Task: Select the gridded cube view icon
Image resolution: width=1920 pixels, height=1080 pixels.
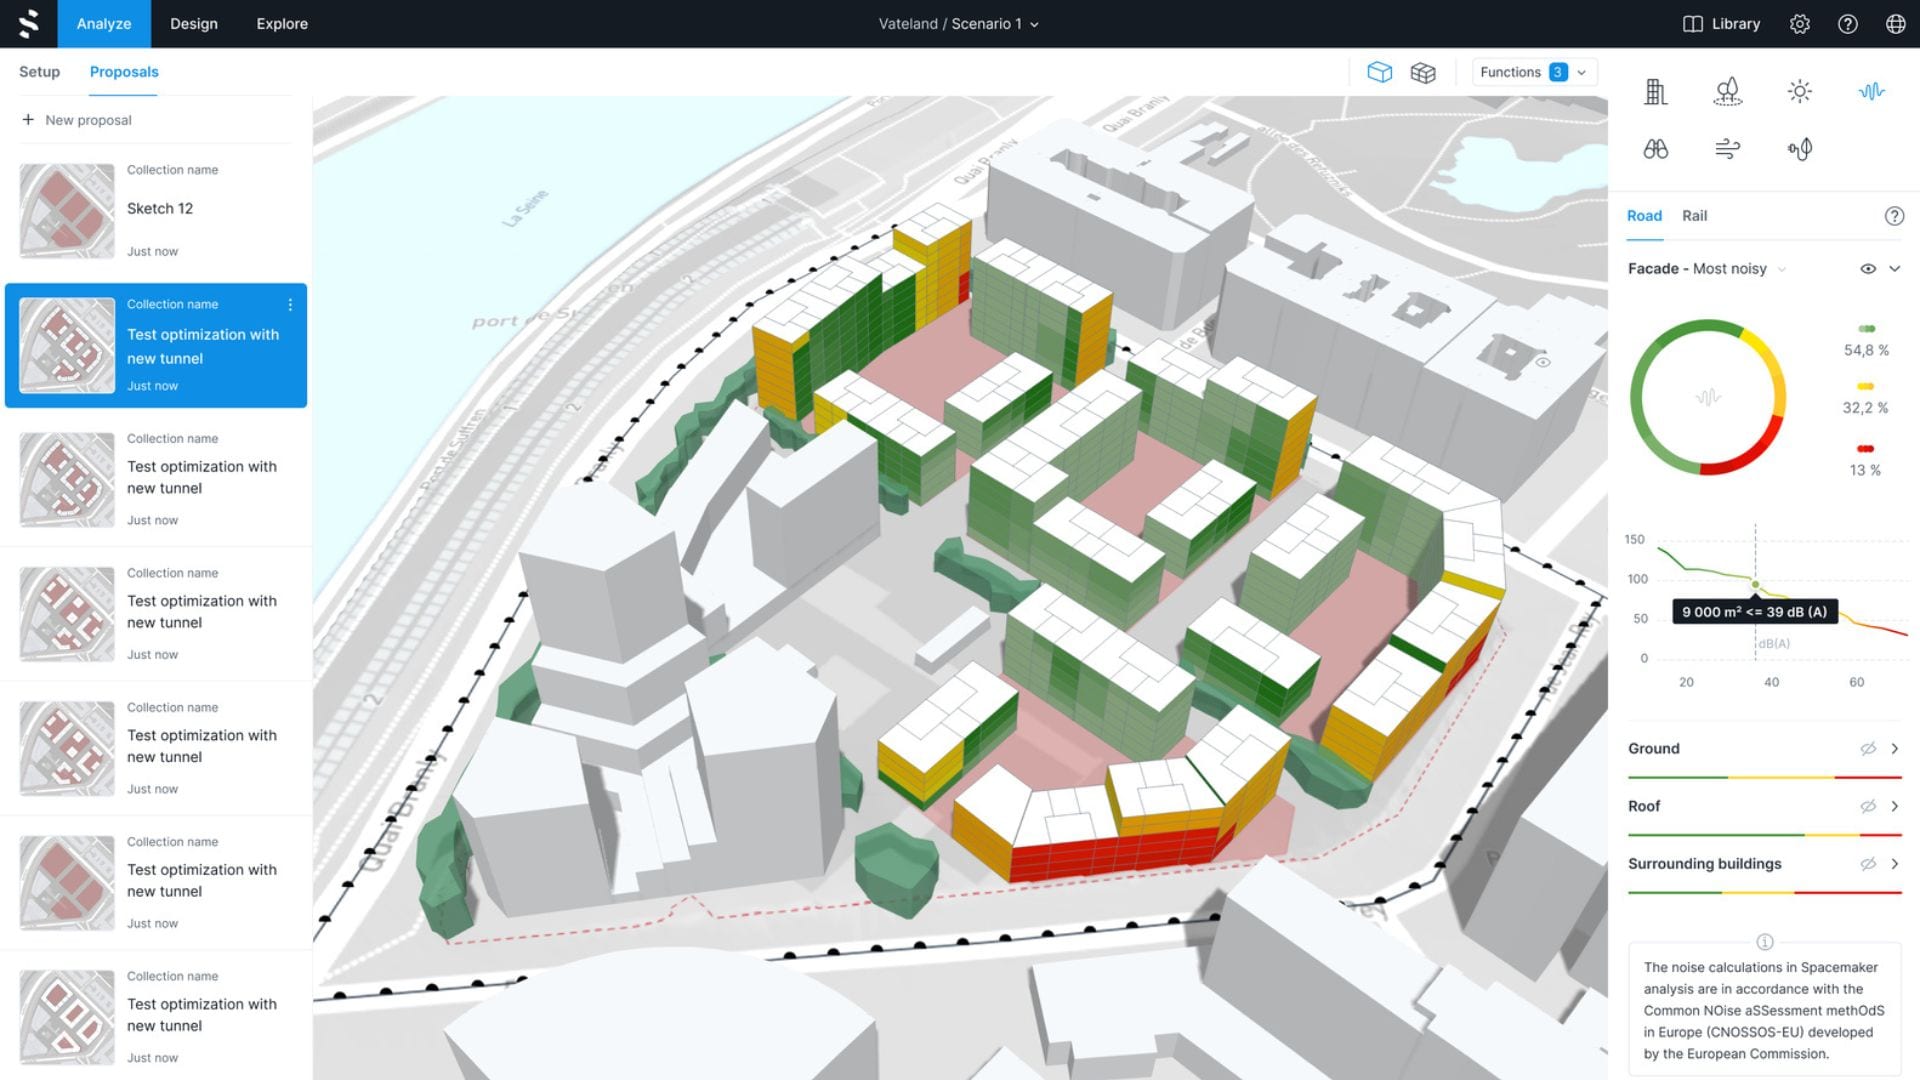Action: pos(1423,72)
